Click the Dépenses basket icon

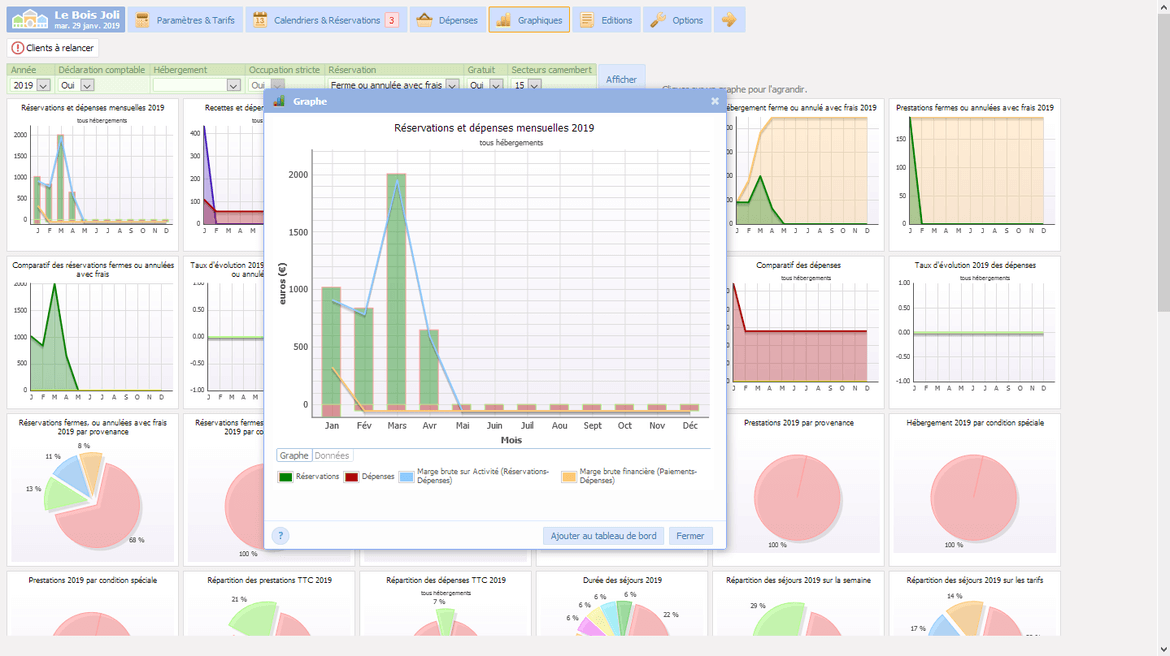pyautogui.click(x=425, y=20)
